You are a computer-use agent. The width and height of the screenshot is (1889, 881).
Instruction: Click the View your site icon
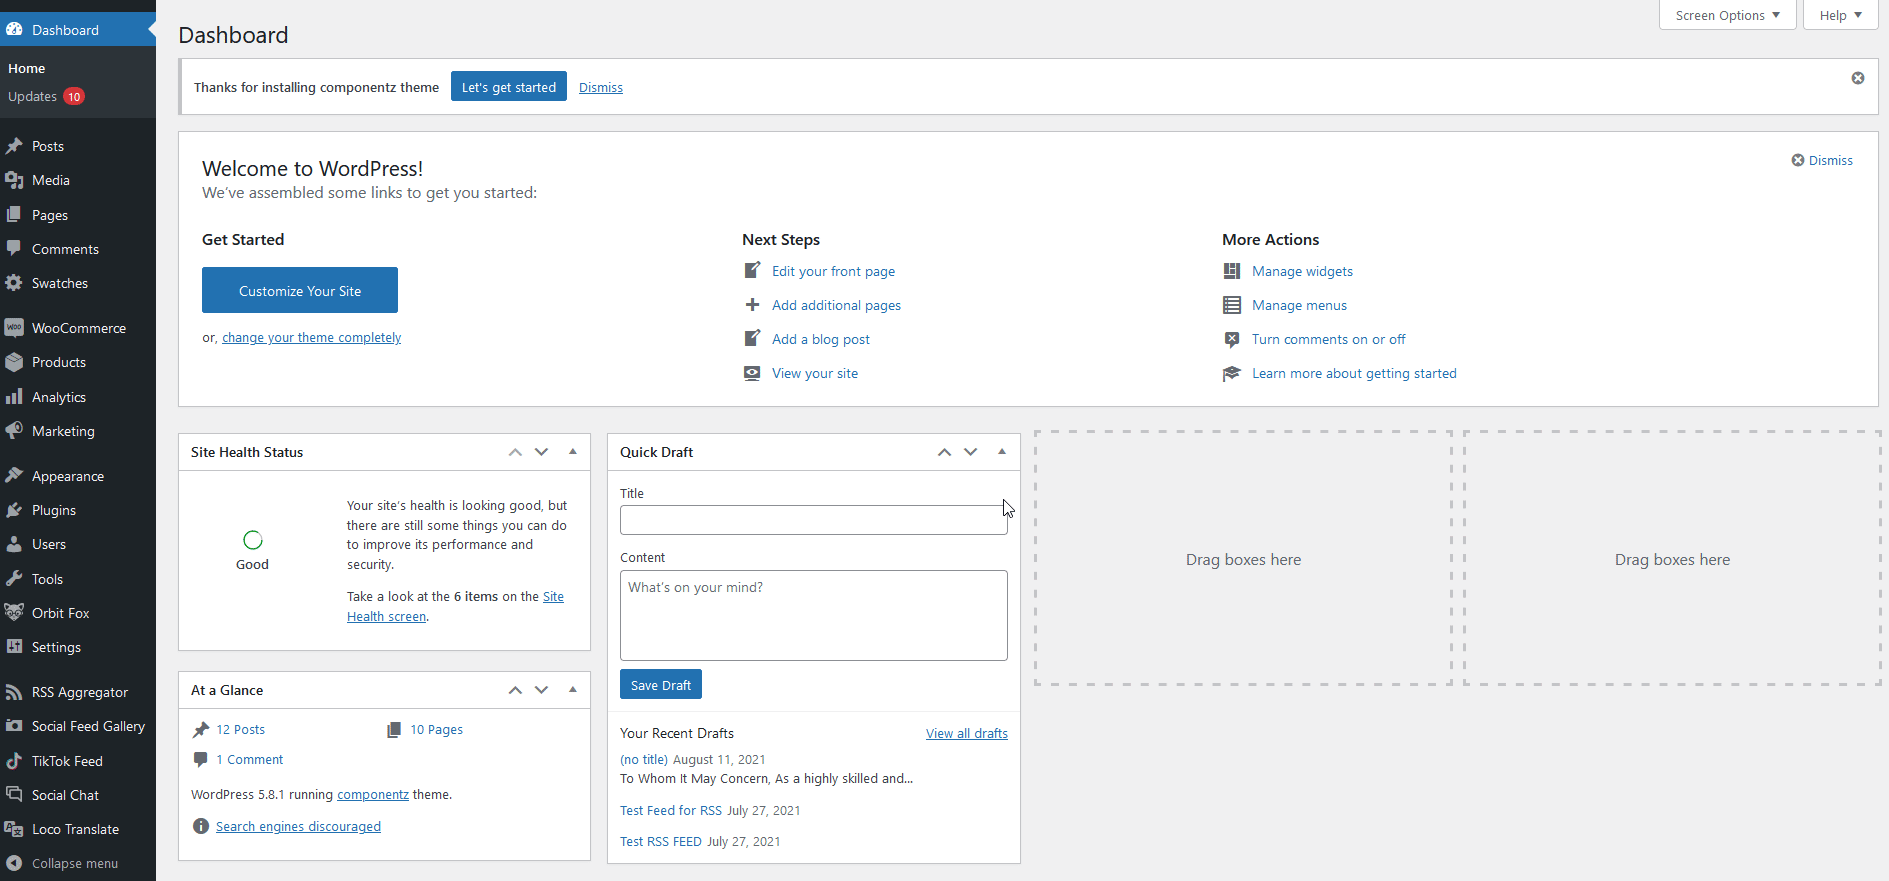pos(752,373)
